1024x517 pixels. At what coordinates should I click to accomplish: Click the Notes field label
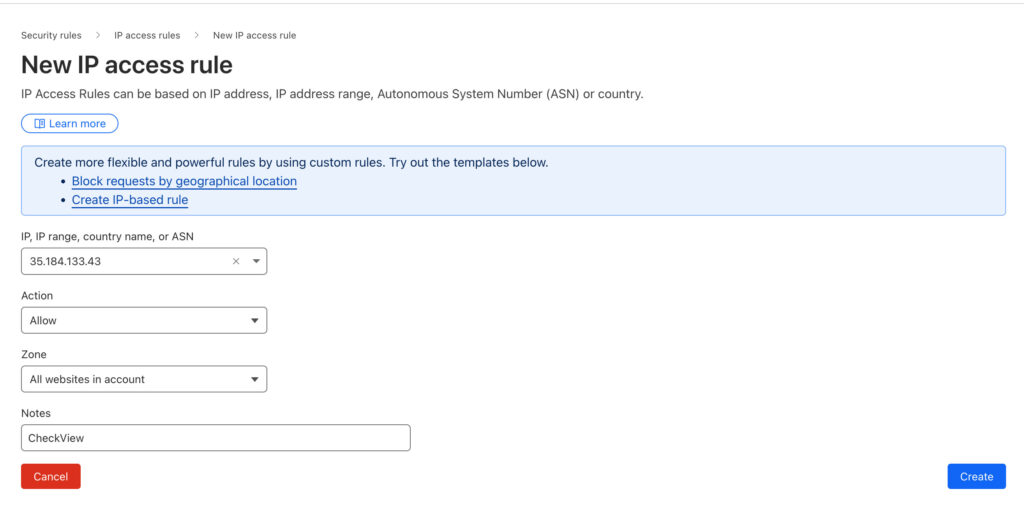35,413
